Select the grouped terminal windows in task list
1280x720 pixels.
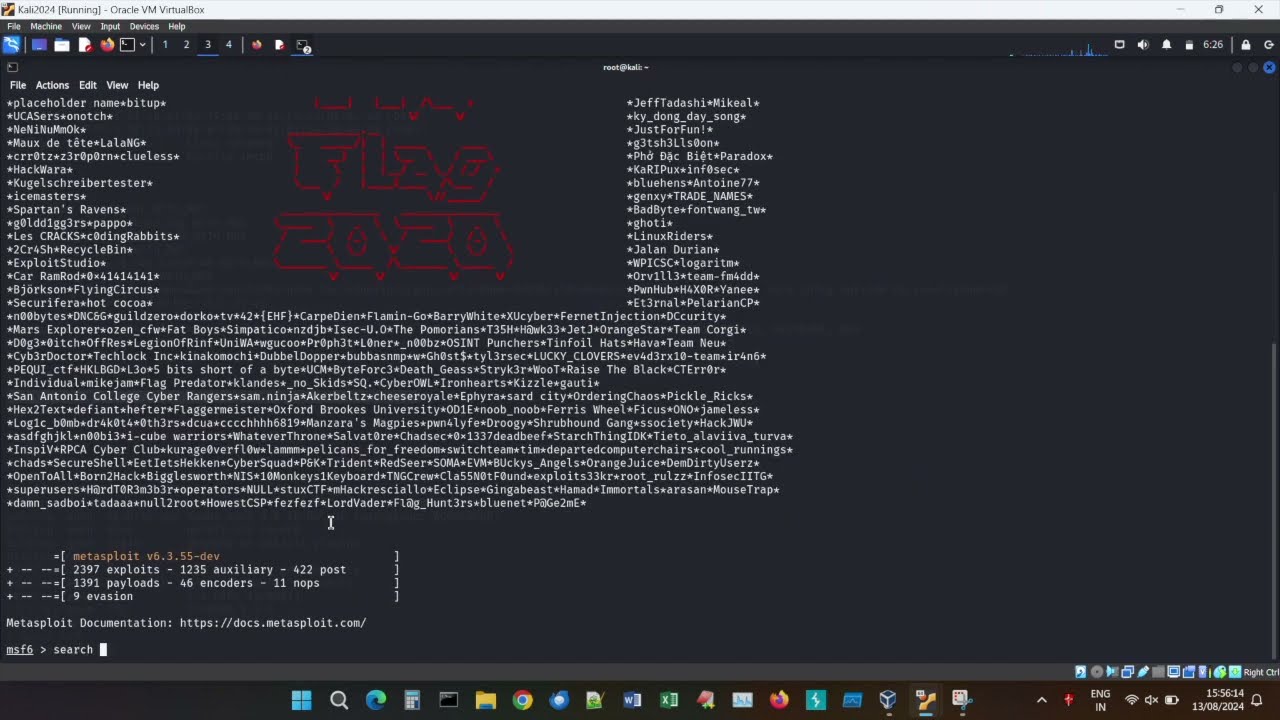303,46
